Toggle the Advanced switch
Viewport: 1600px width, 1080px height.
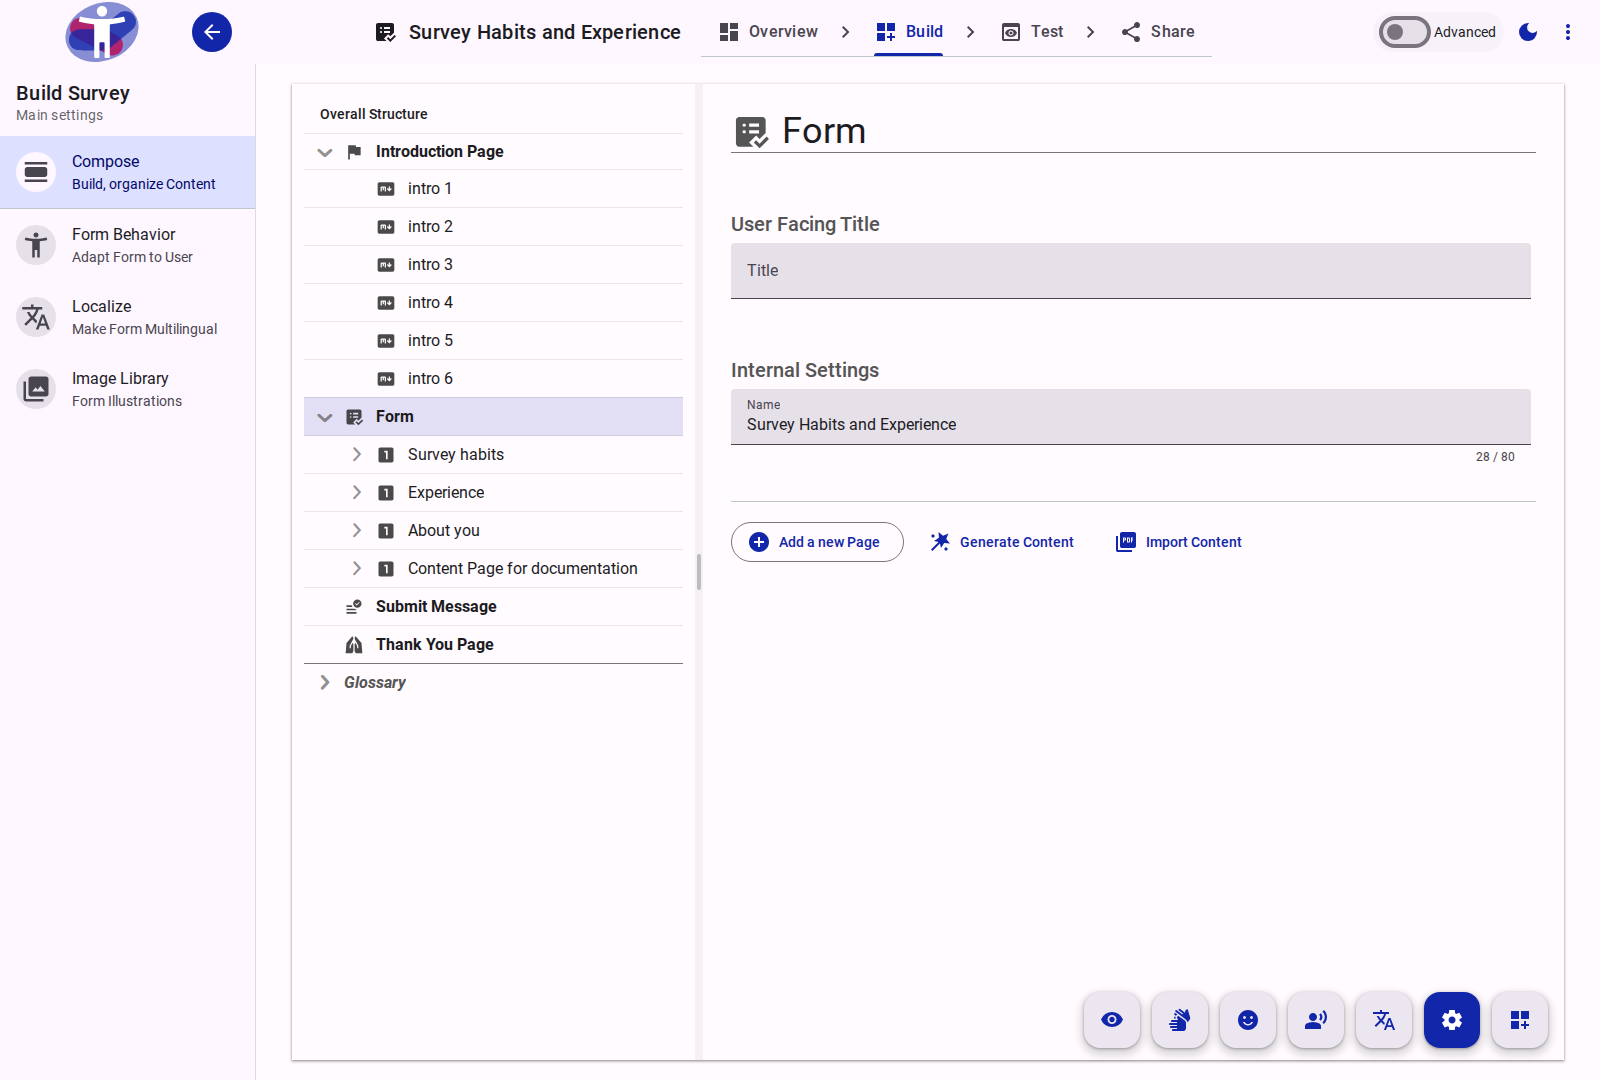[x=1404, y=32]
